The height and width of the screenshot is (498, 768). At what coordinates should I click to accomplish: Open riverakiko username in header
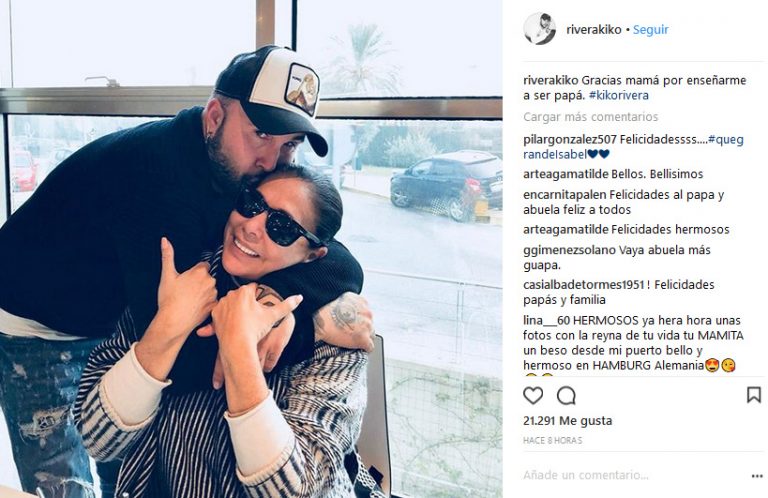click(594, 29)
